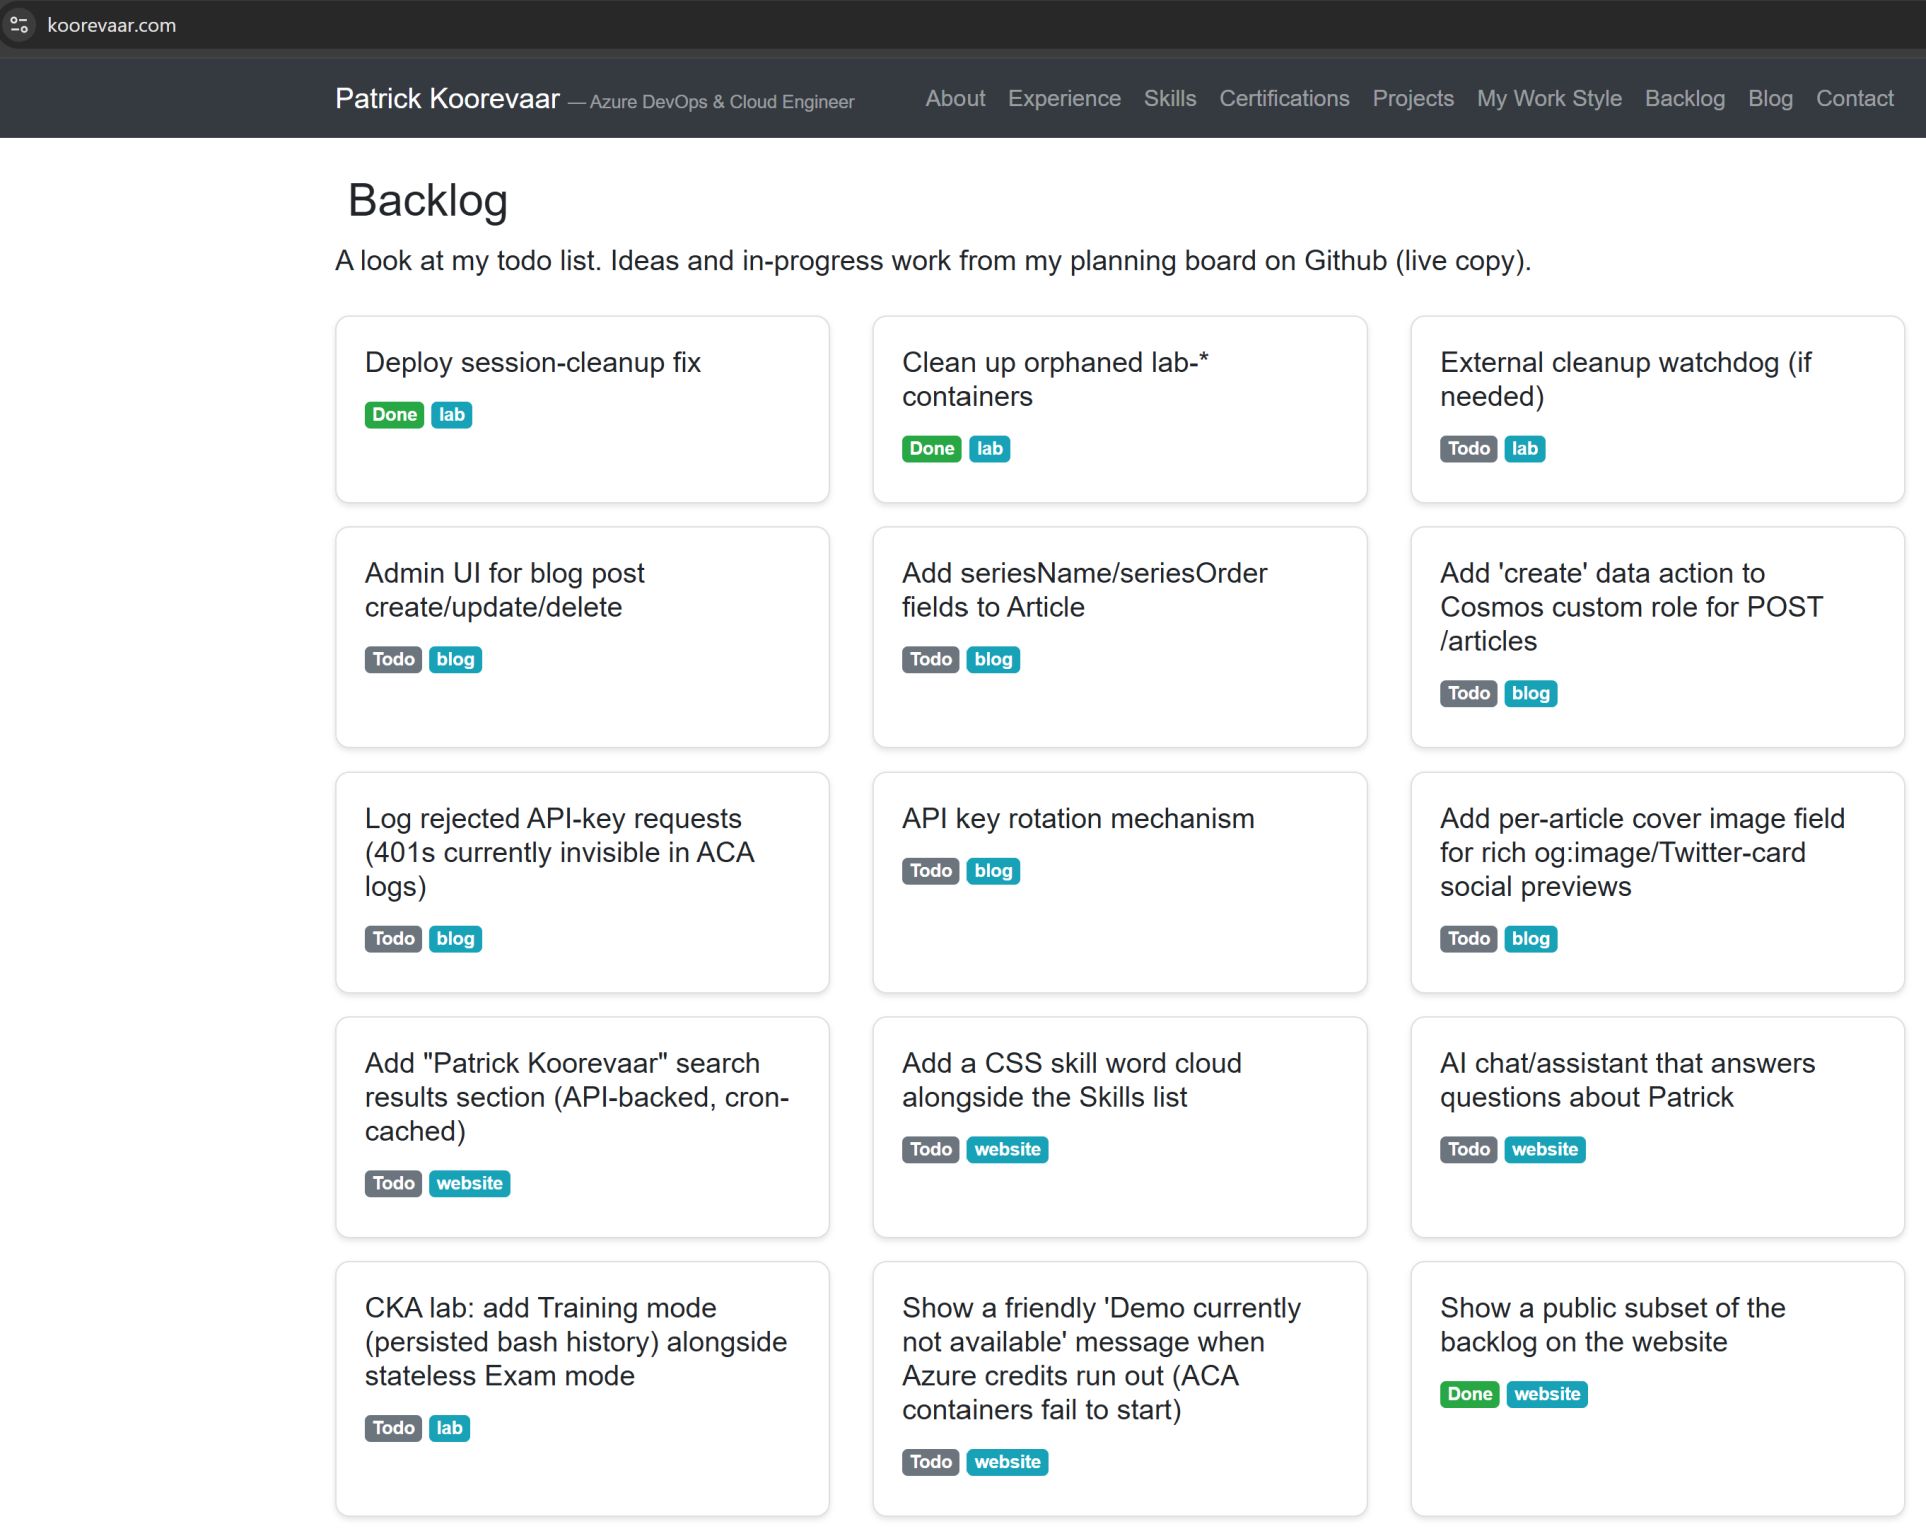The image size is (1926, 1536).
Task: Go to the Experience section
Action: click(1064, 98)
